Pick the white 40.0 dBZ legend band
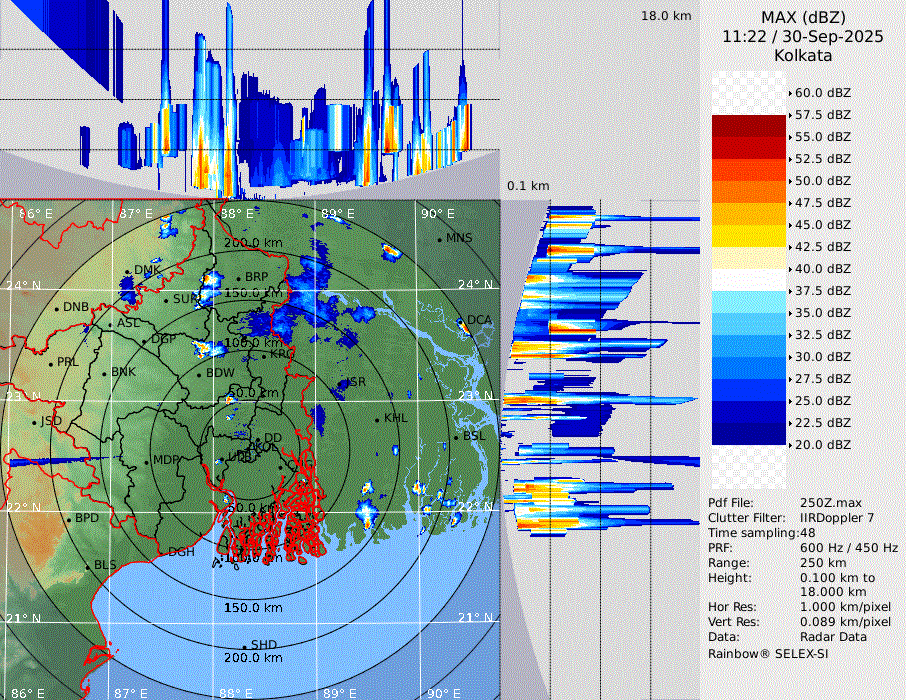906x700 pixels. (749, 280)
